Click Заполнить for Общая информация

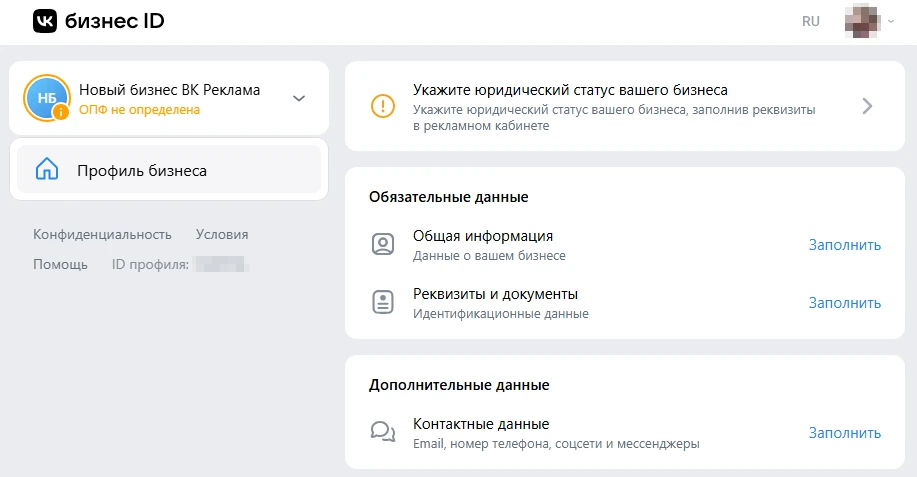[x=844, y=245]
